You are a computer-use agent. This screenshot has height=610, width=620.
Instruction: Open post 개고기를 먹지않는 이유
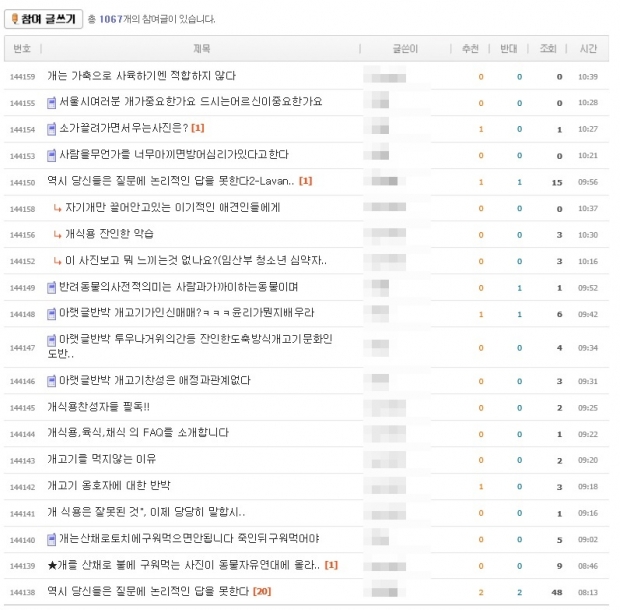click(102, 459)
